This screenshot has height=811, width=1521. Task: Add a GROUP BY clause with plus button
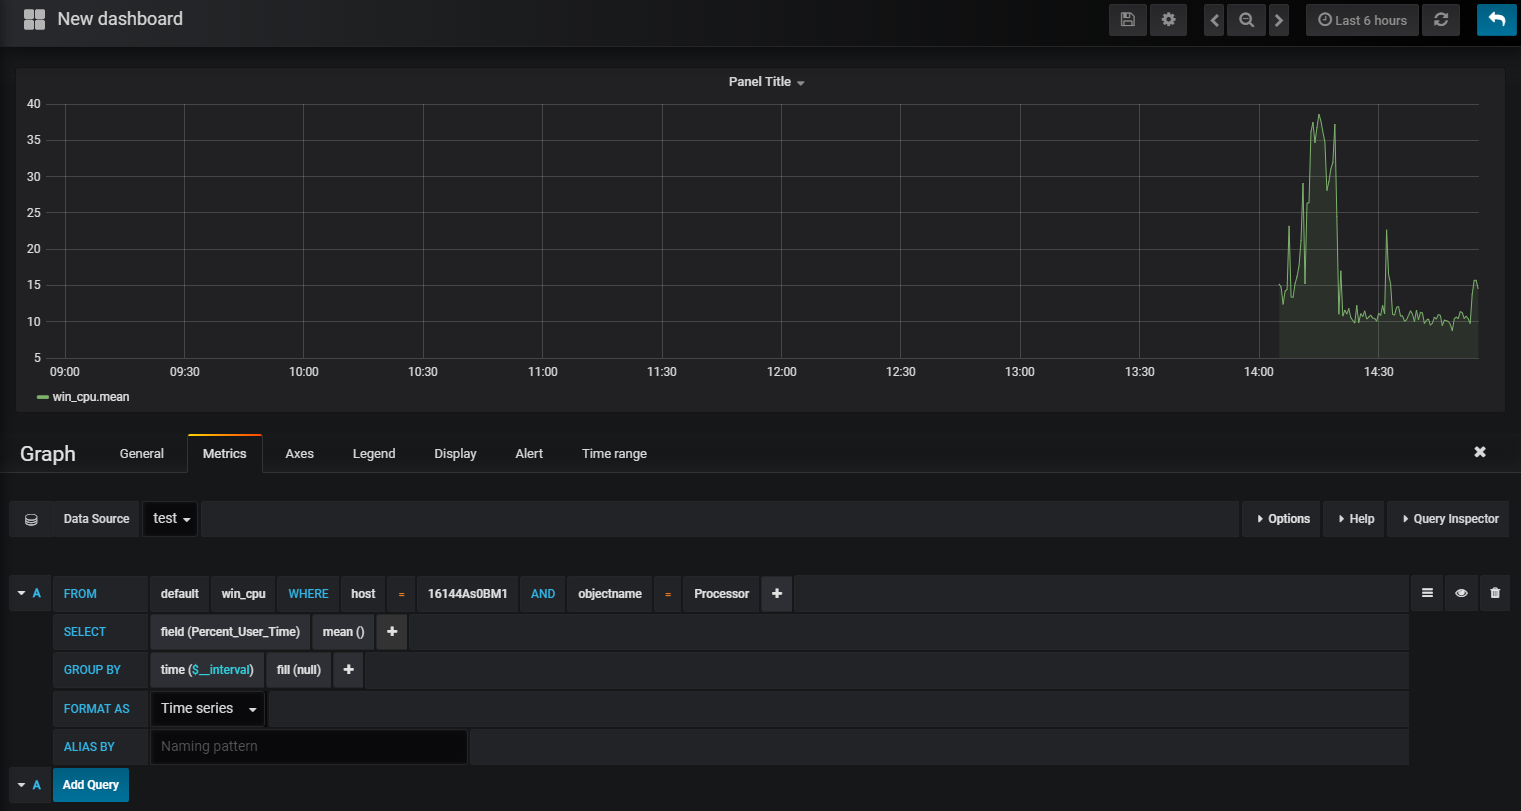click(x=348, y=669)
